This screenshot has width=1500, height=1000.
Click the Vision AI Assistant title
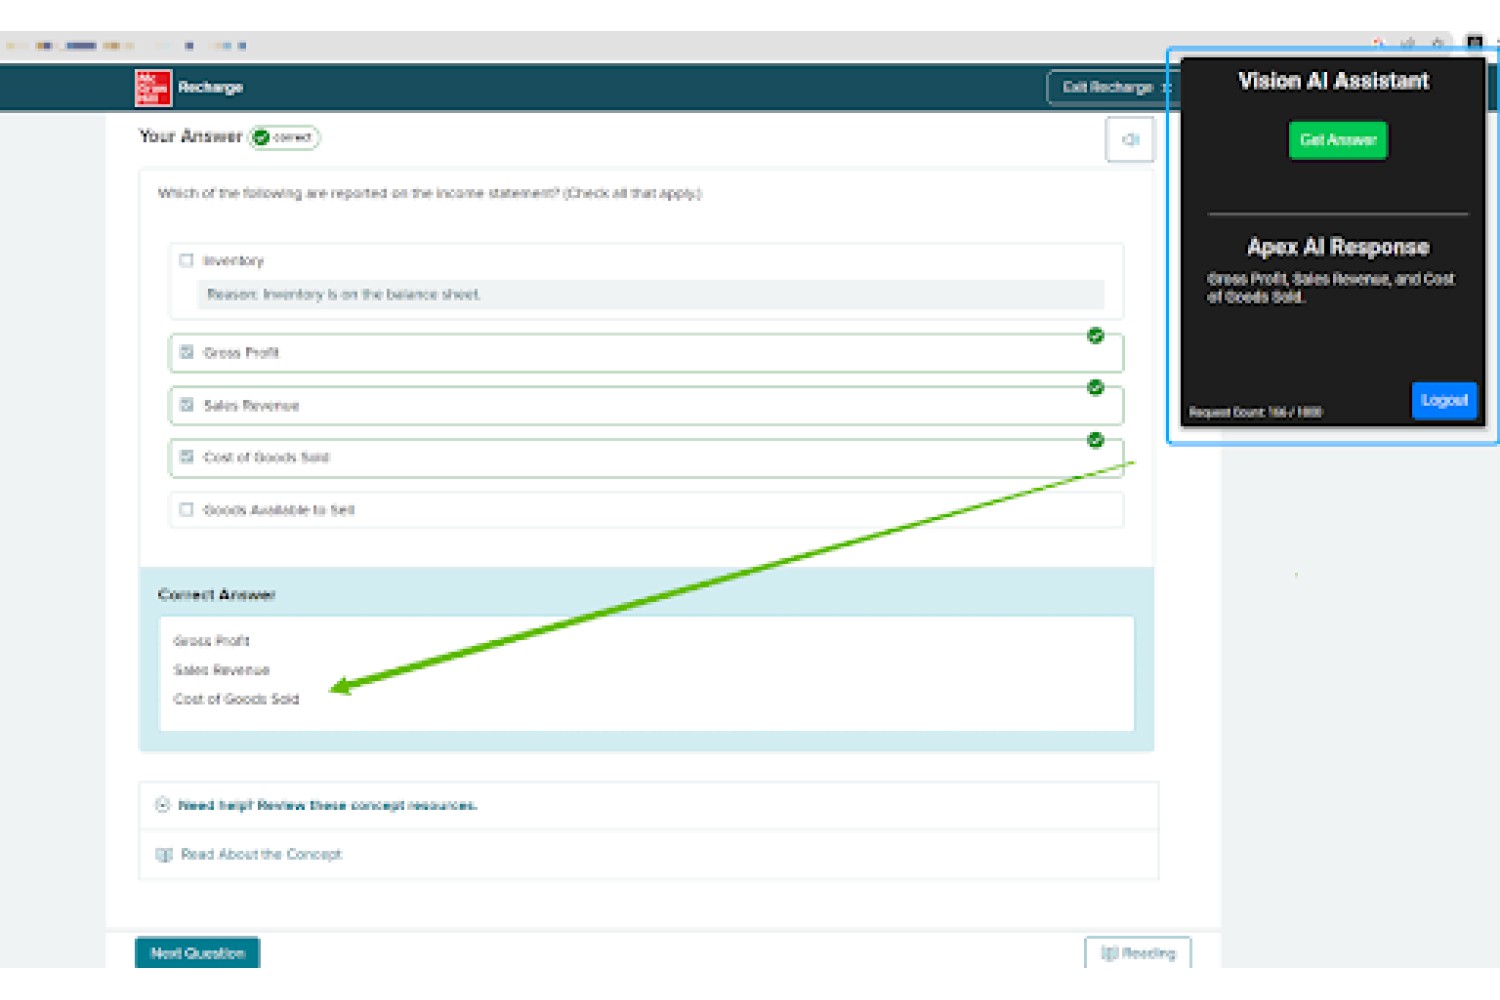click(x=1333, y=81)
